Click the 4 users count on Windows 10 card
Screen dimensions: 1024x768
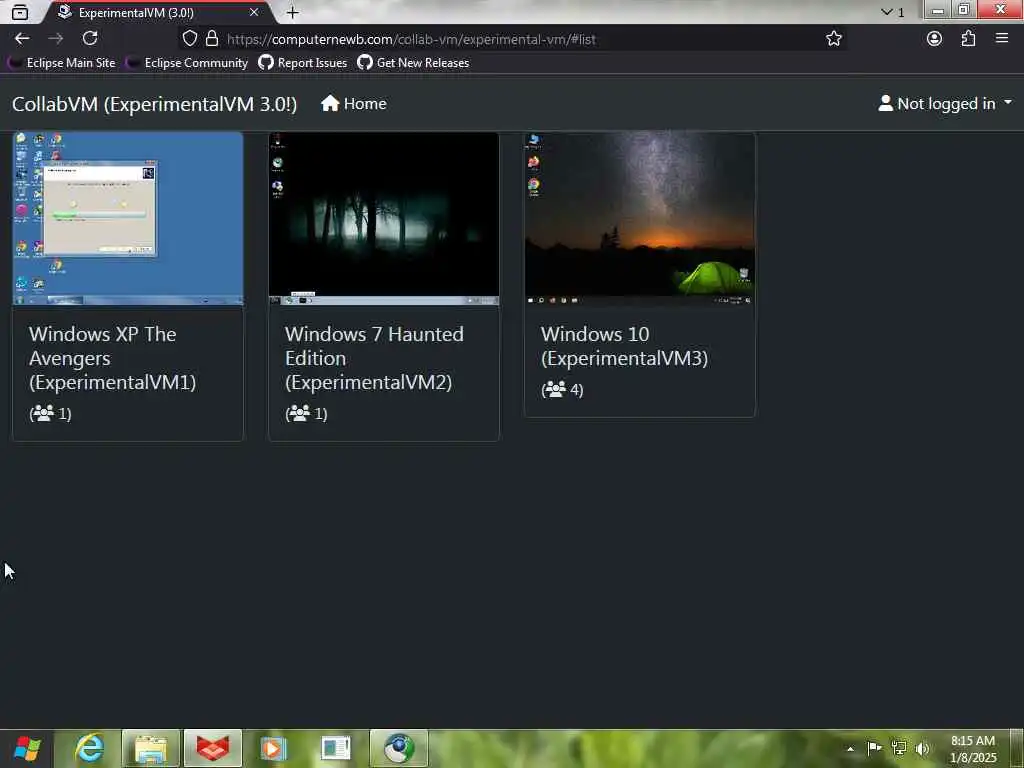[x=562, y=390]
